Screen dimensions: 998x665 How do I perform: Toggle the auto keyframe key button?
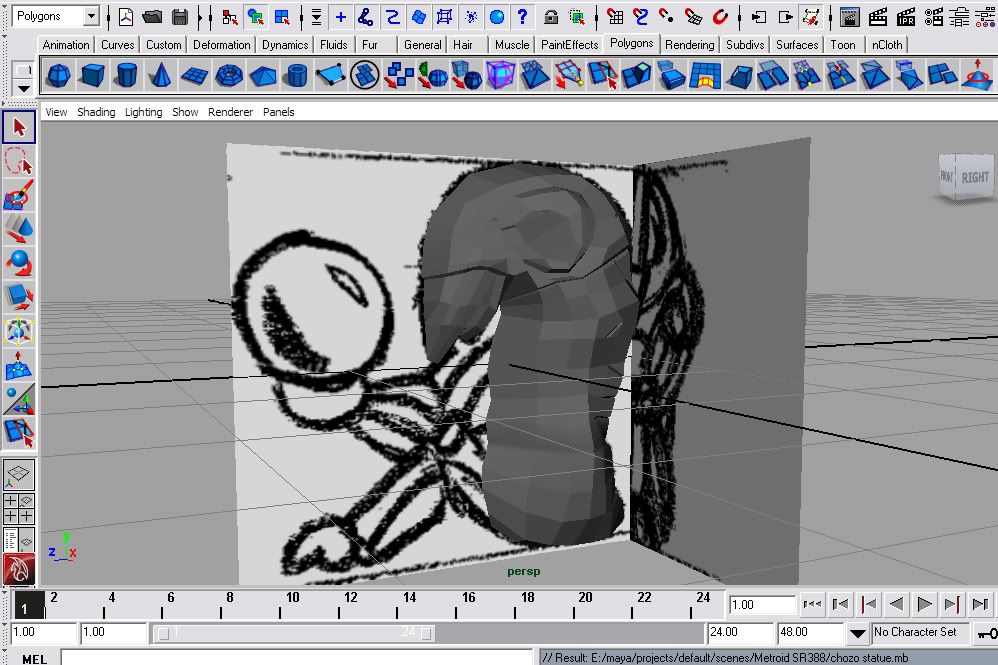(x=986, y=633)
